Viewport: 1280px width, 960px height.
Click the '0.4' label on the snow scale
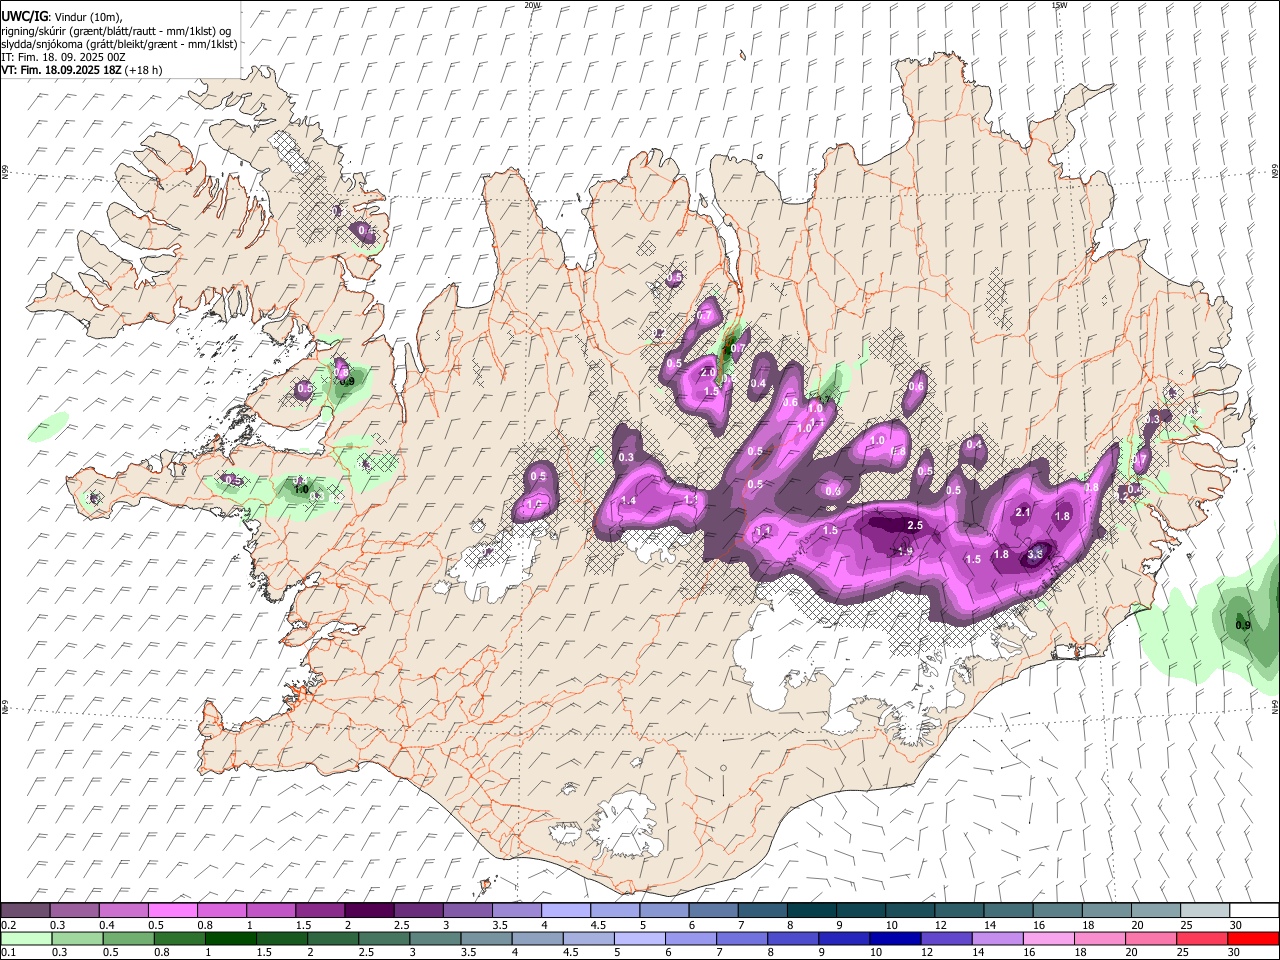[107, 925]
